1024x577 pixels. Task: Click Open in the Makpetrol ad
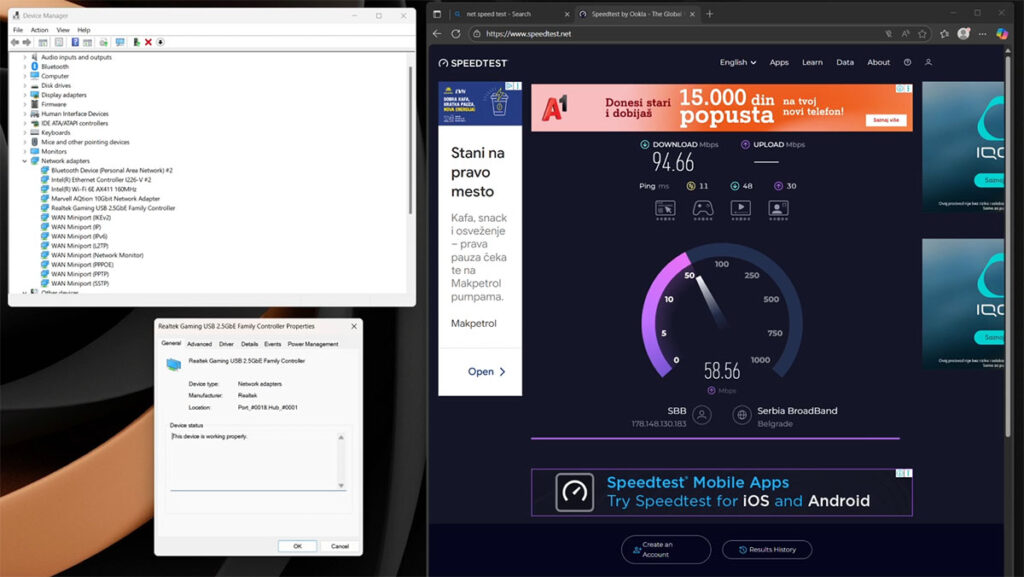(x=486, y=371)
